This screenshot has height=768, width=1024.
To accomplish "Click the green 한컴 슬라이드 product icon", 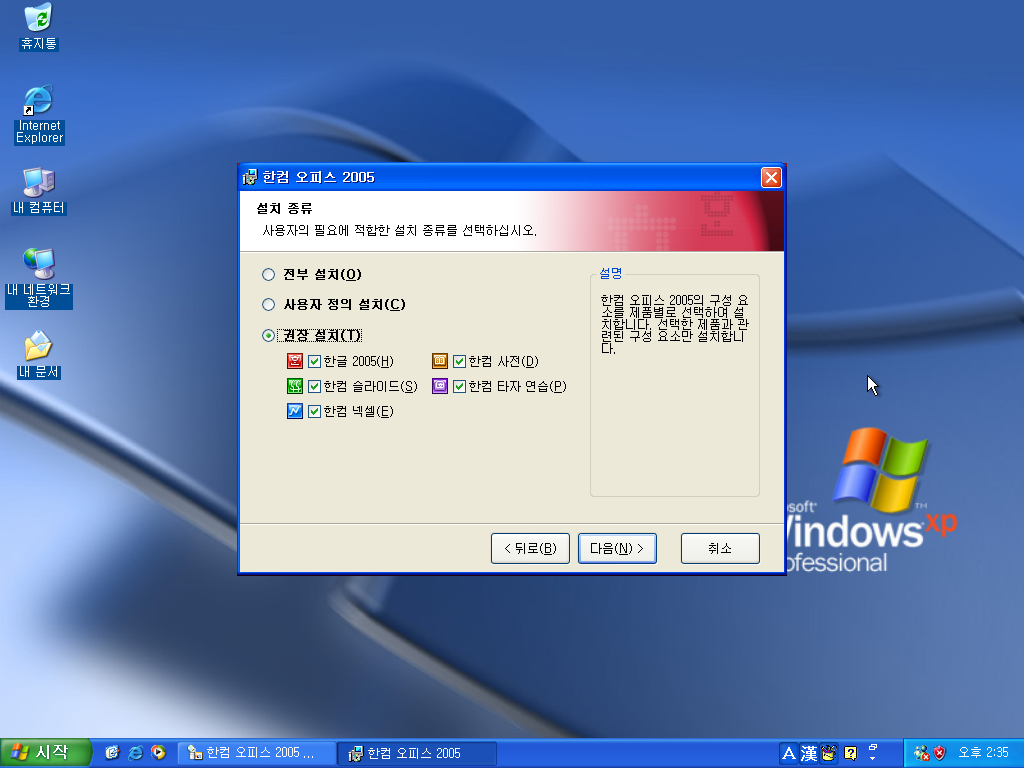I will pos(295,386).
